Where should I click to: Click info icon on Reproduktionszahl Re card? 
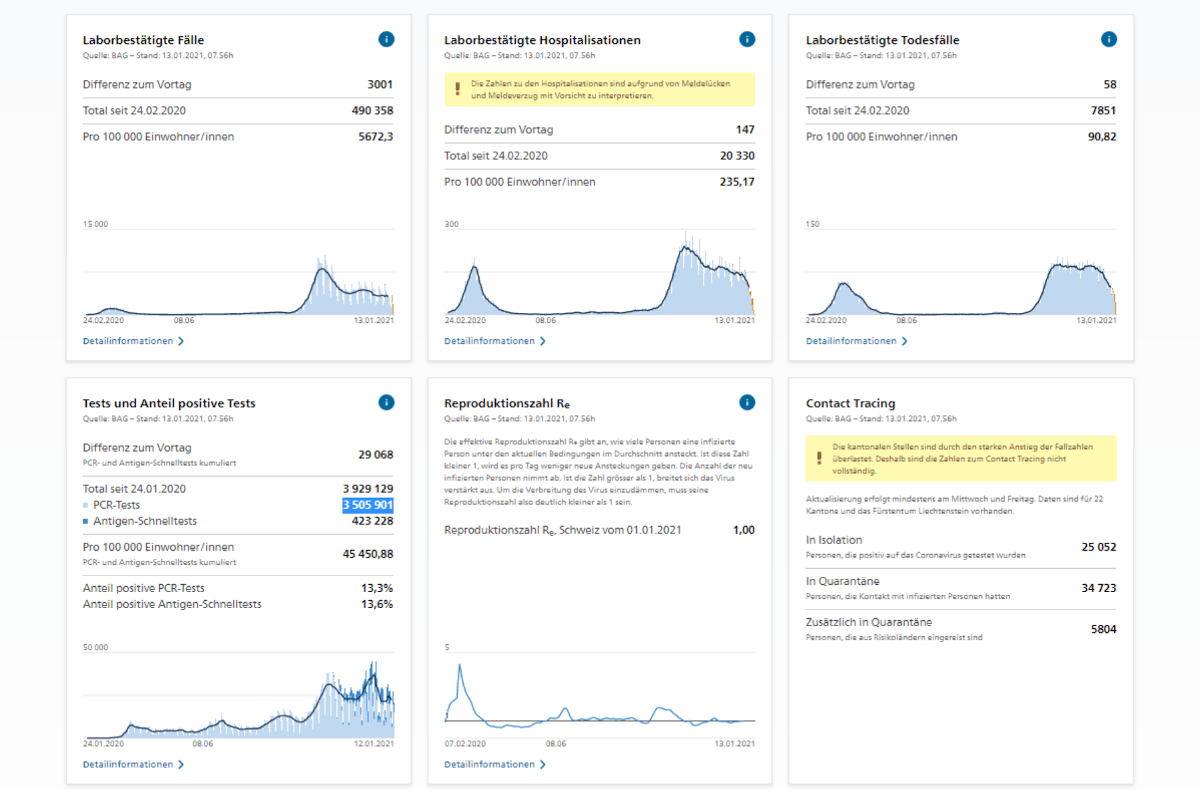click(x=747, y=402)
